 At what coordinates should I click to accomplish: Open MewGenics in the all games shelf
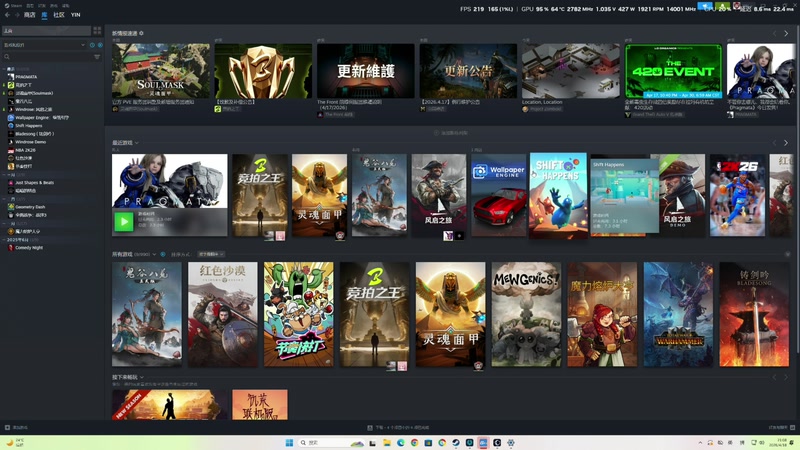point(526,314)
